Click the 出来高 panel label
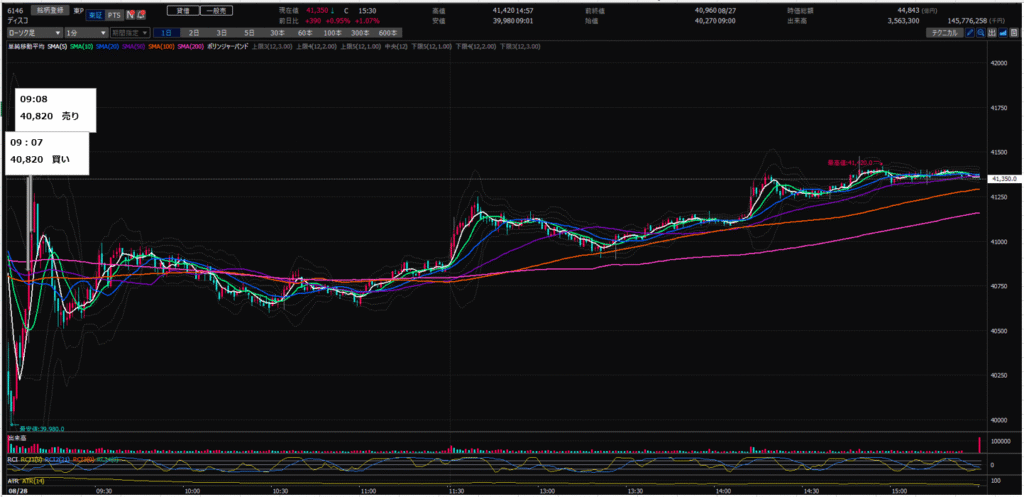The height and width of the screenshot is (497, 1024). point(16,436)
